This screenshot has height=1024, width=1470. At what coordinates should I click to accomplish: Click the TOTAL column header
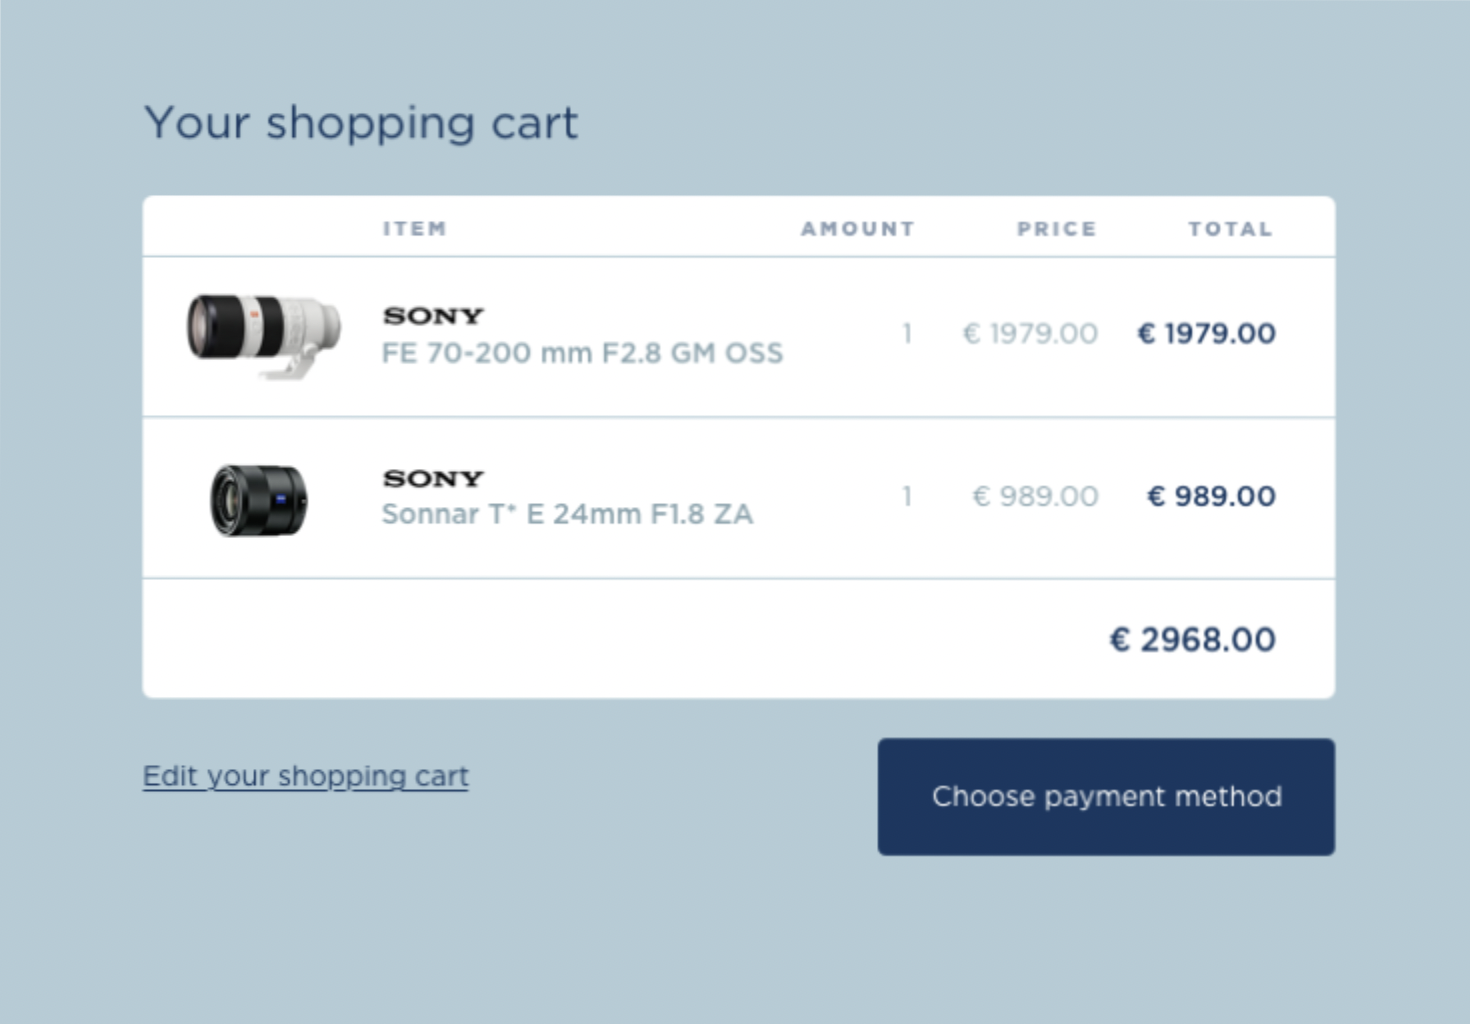pos(1230,229)
